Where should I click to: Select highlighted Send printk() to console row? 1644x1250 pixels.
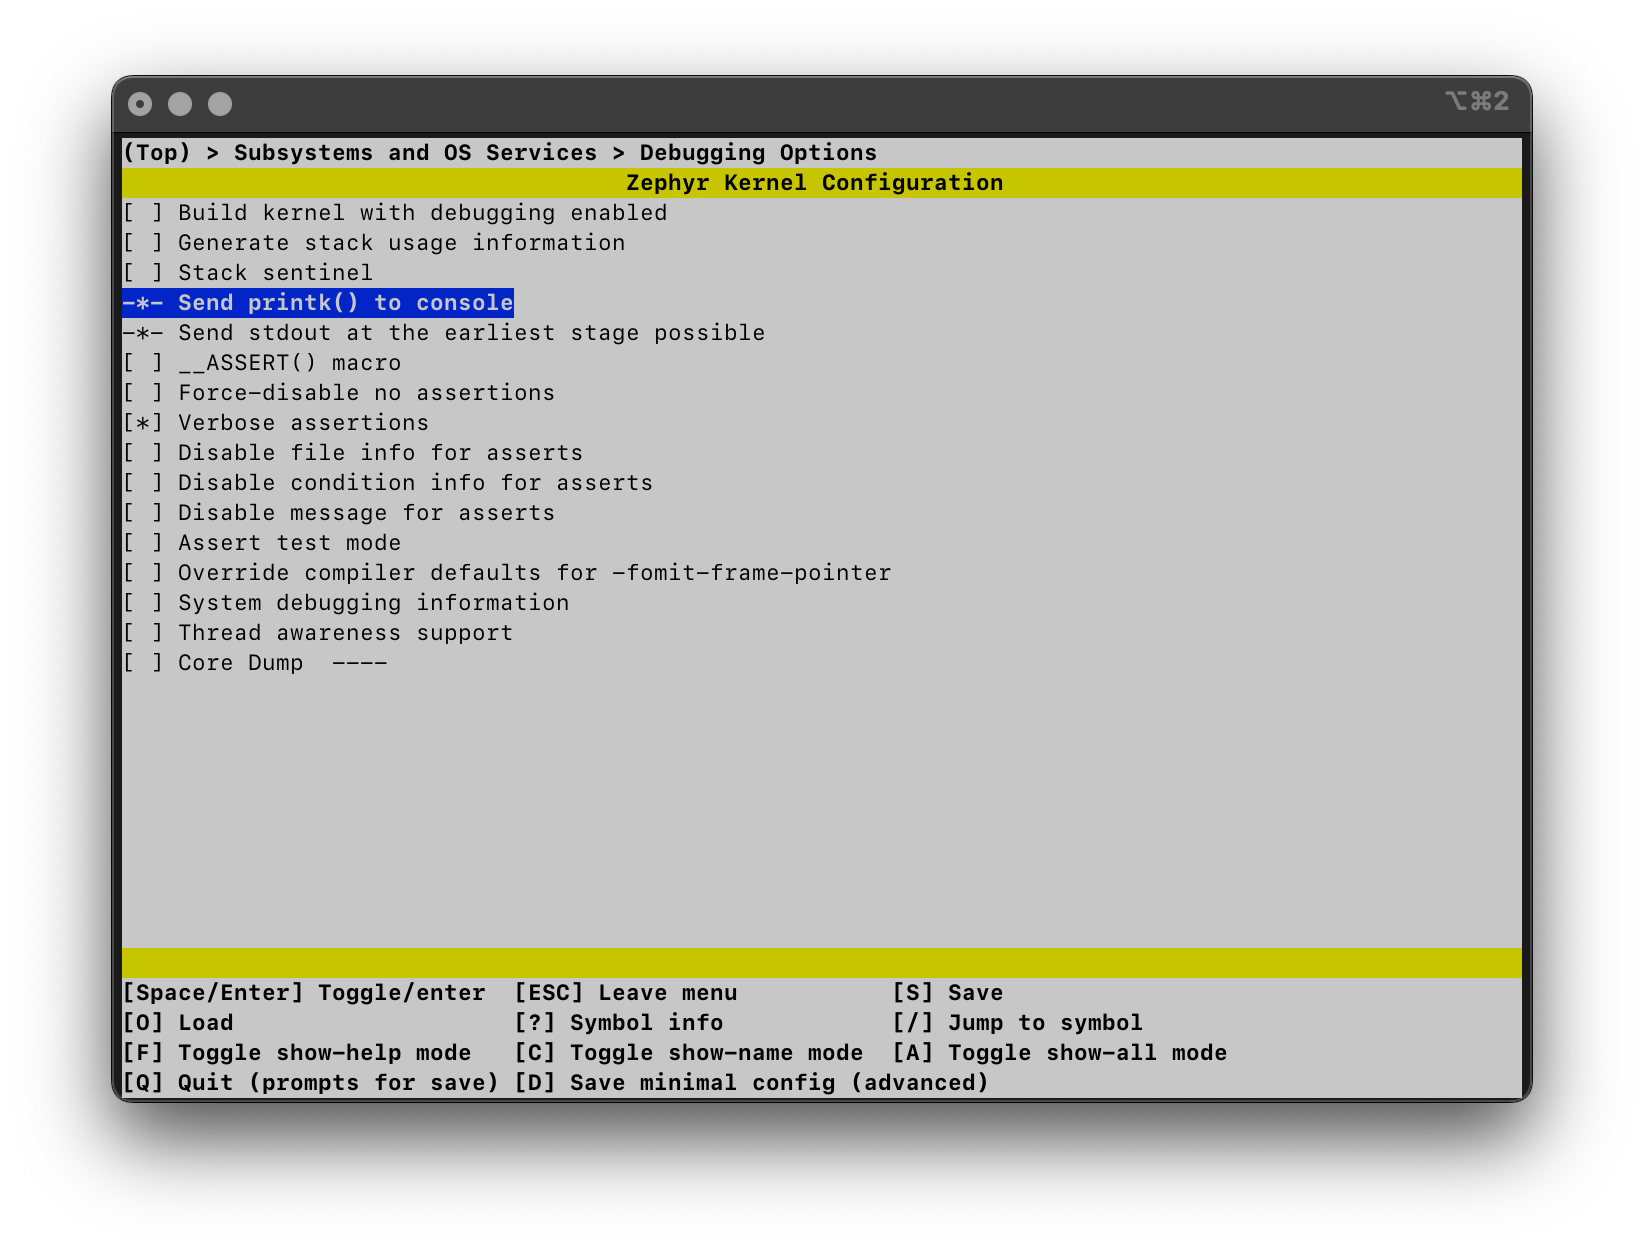coord(318,303)
